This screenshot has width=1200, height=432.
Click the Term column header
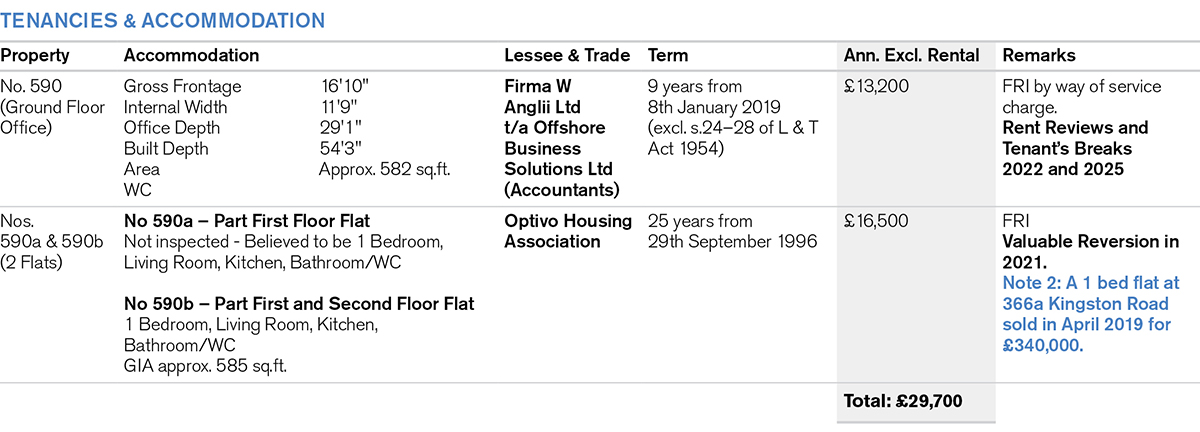[x=668, y=56]
